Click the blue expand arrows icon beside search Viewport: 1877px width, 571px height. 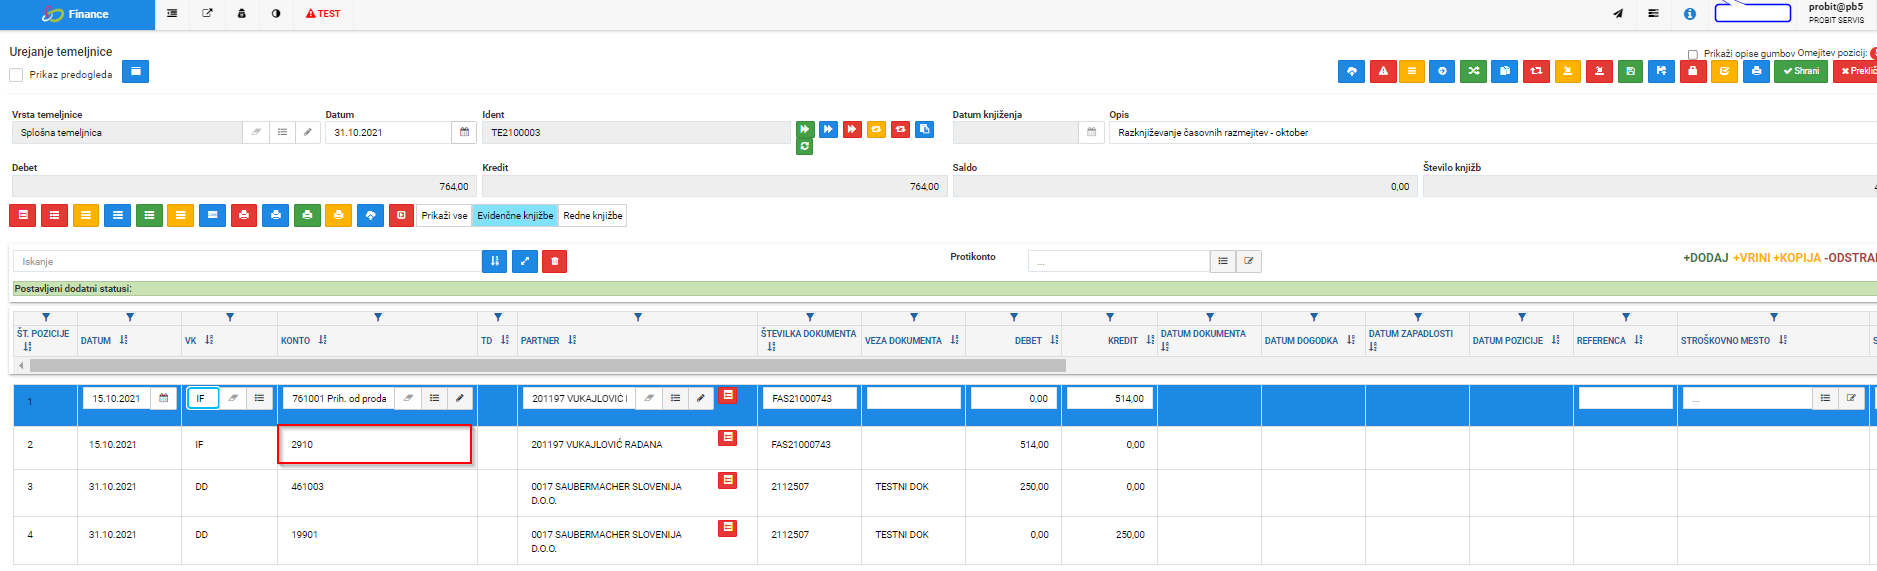pyautogui.click(x=524, y=261)
